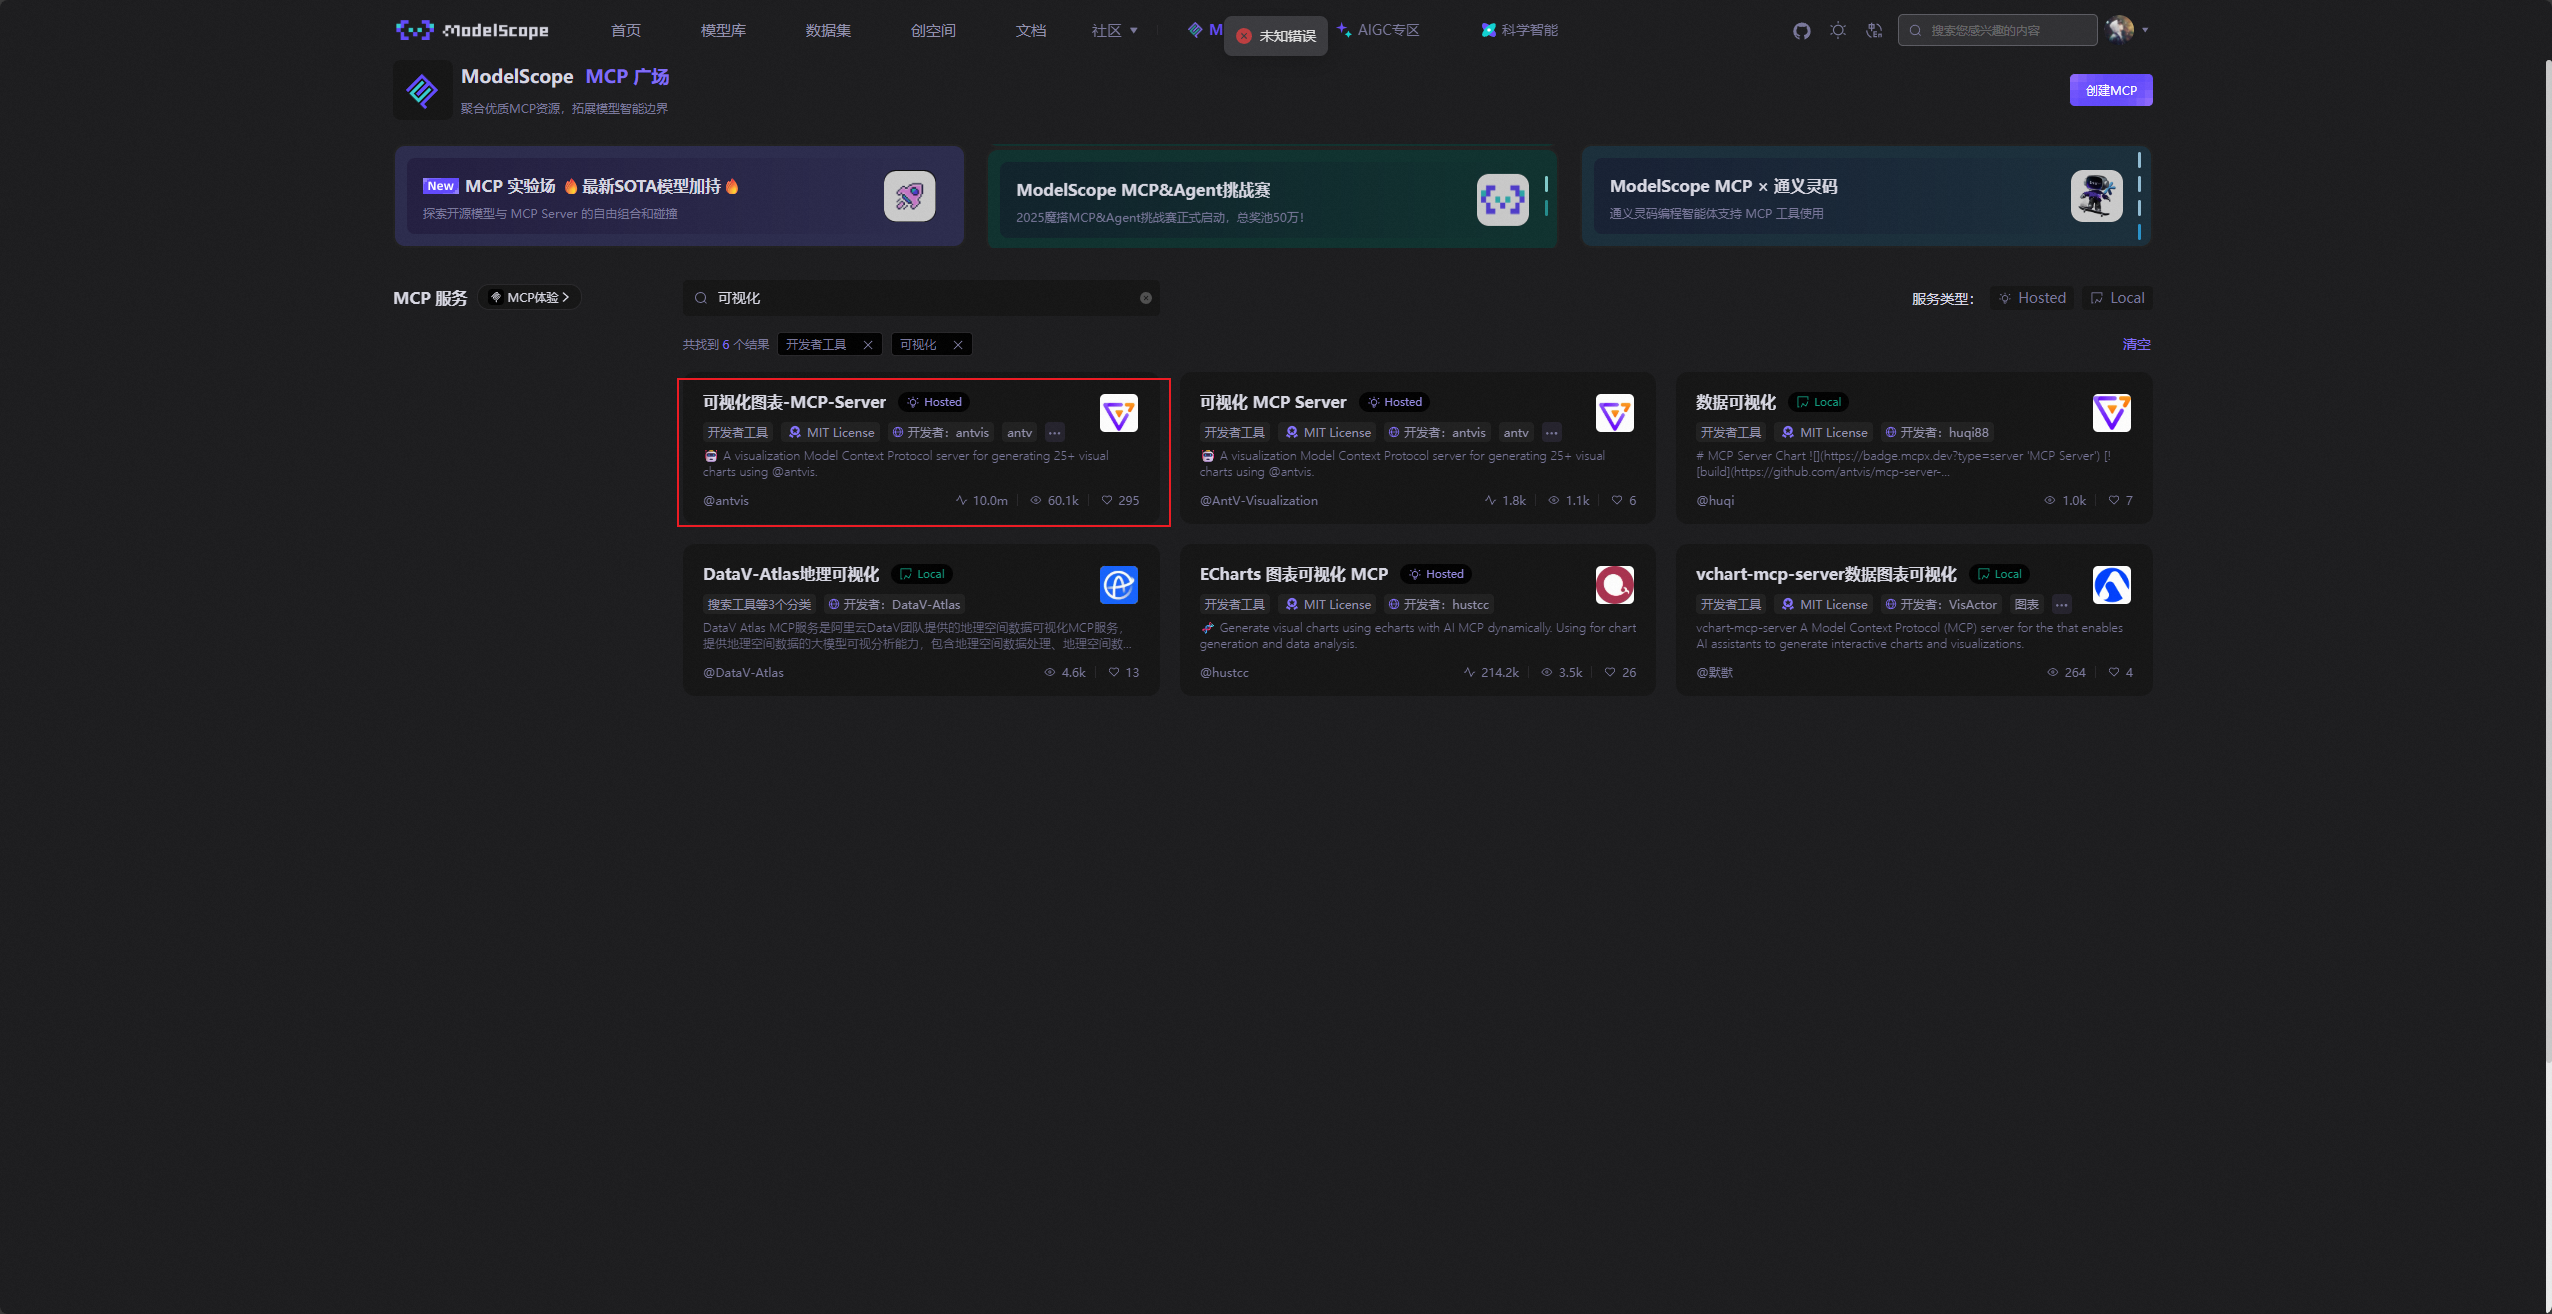Screen dimensions: 2552x1314
Task: Click the ModelScope logo in header
Action: 472,30
